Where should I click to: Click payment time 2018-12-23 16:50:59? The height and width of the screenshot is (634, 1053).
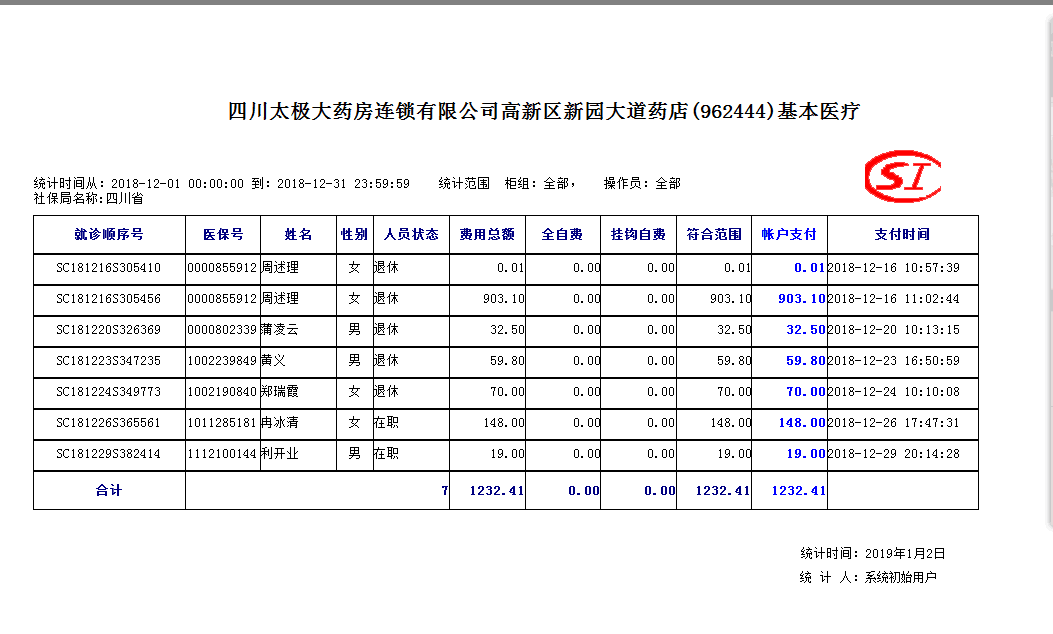[x=894, y=361]
